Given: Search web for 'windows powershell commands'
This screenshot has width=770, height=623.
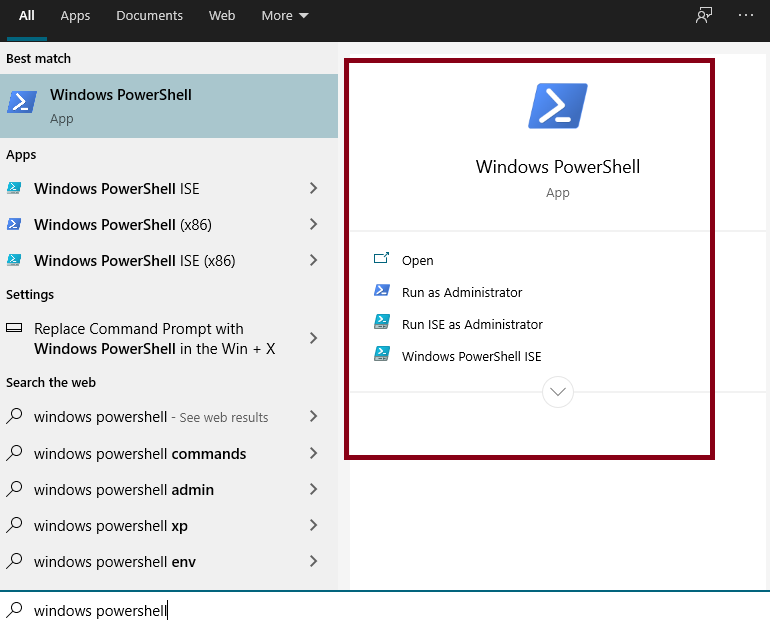Looking at the screenshot, I should (x=140, y=454).
